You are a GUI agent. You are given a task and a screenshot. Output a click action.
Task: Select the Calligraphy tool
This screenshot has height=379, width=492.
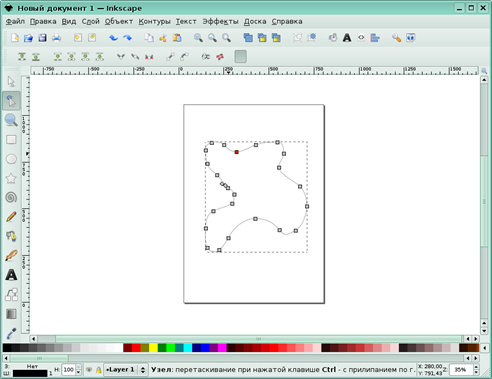pyautogui.click(x=11, y=256)
